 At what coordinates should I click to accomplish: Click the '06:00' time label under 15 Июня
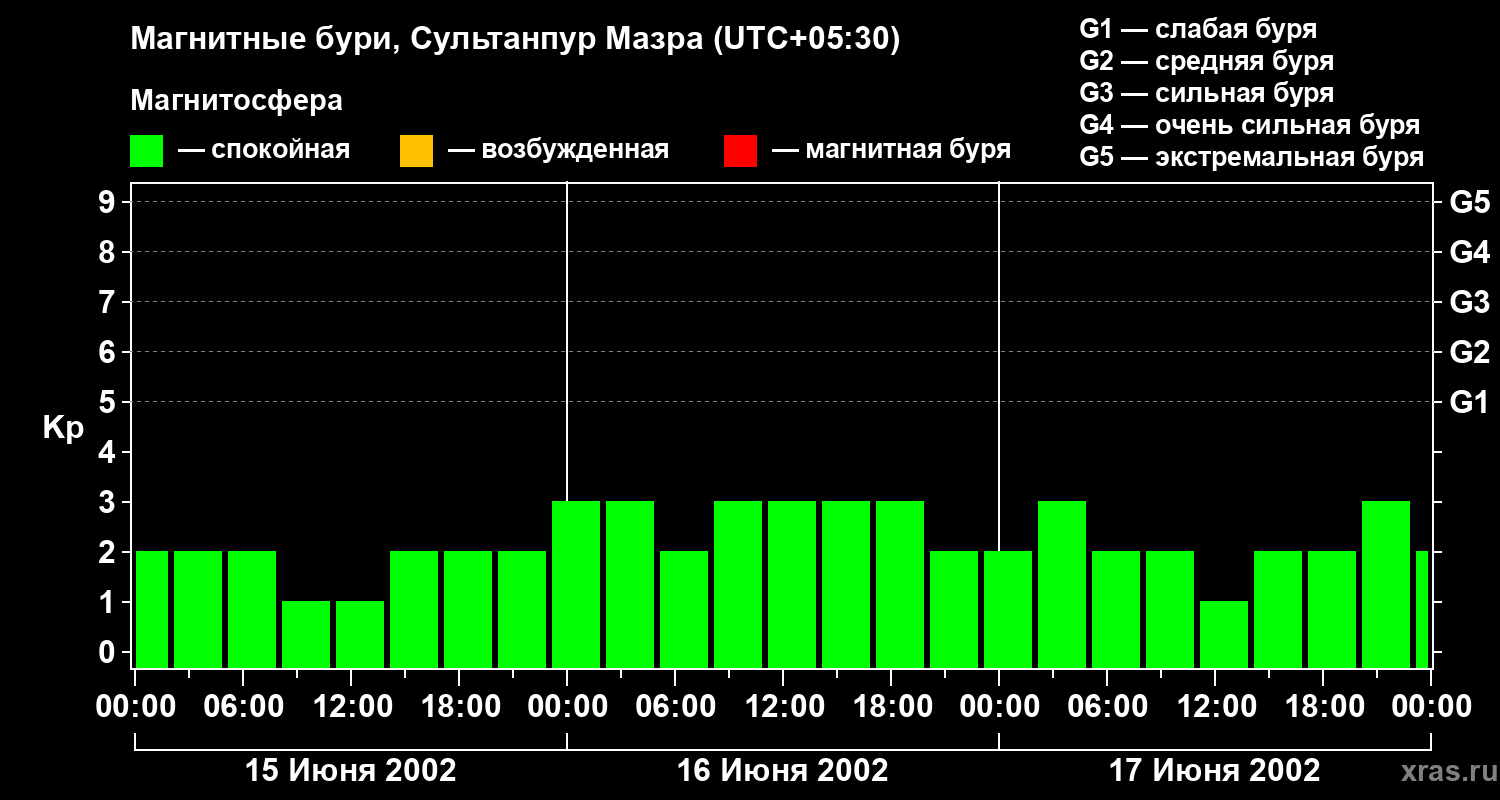[x=243, y=707]
